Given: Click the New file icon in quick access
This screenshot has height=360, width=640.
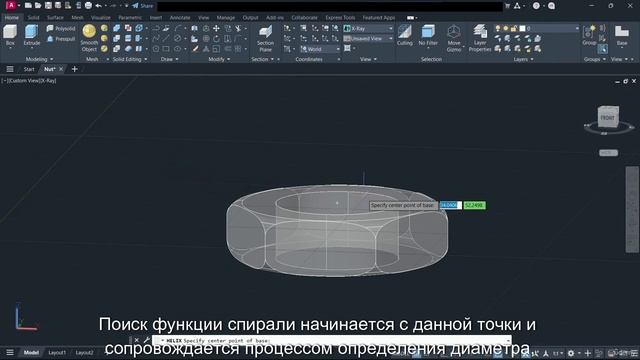Looking at the screenshot, I should [28, 6].
